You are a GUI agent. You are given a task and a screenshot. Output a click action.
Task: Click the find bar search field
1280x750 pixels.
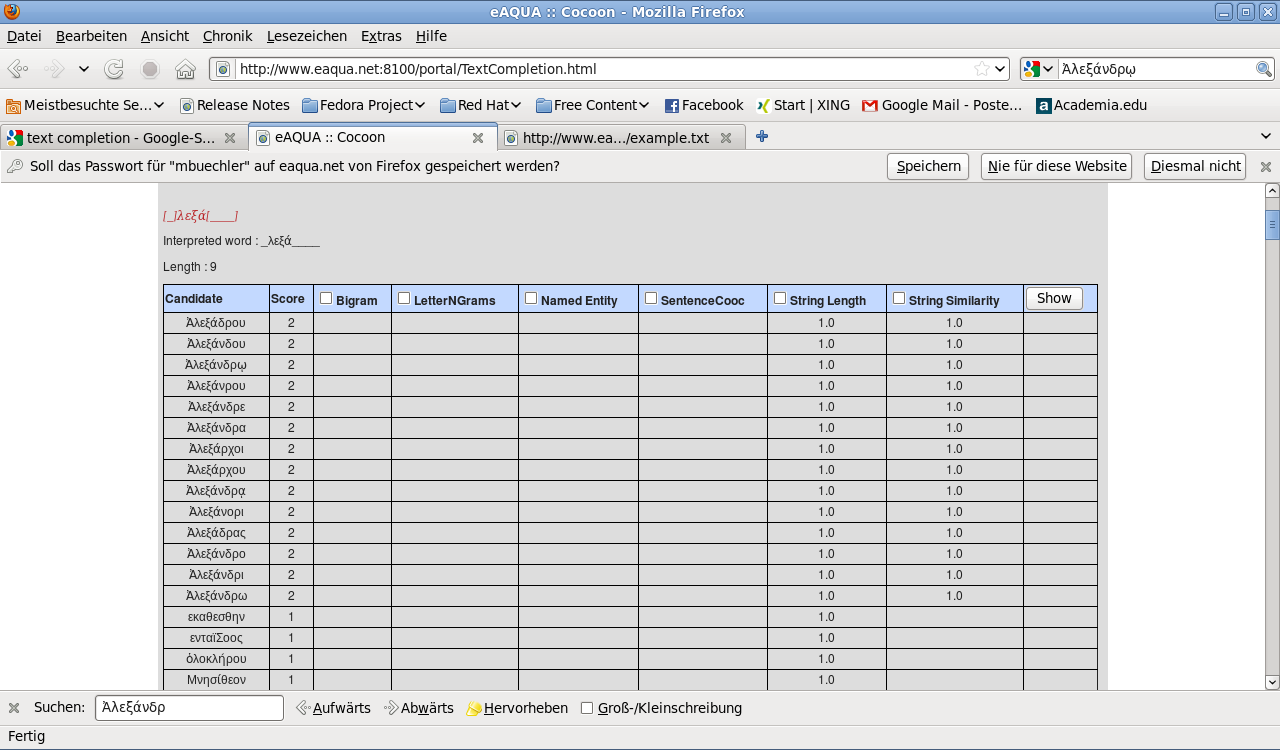click(189, 708)
